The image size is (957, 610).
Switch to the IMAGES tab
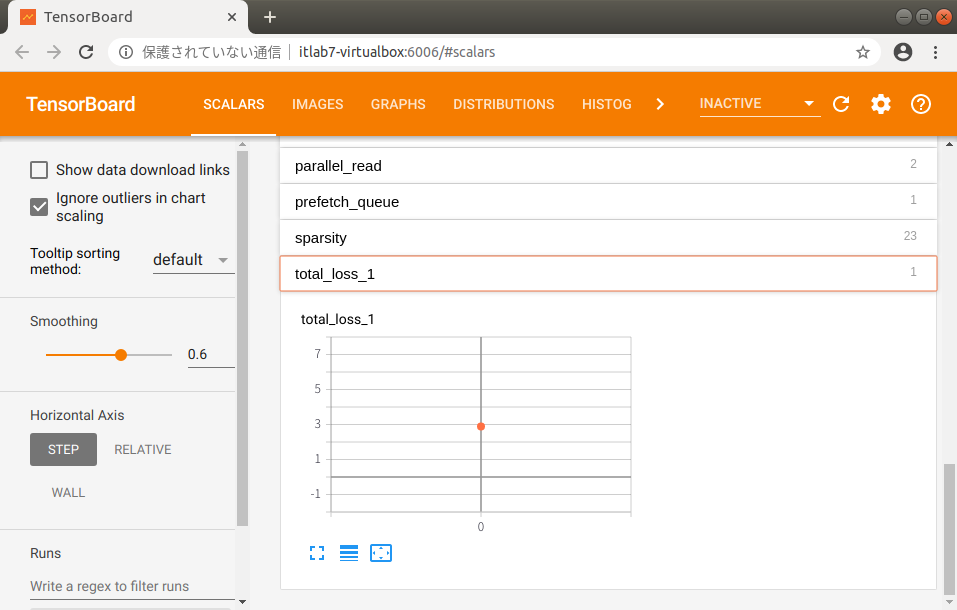tap(317, 104)
